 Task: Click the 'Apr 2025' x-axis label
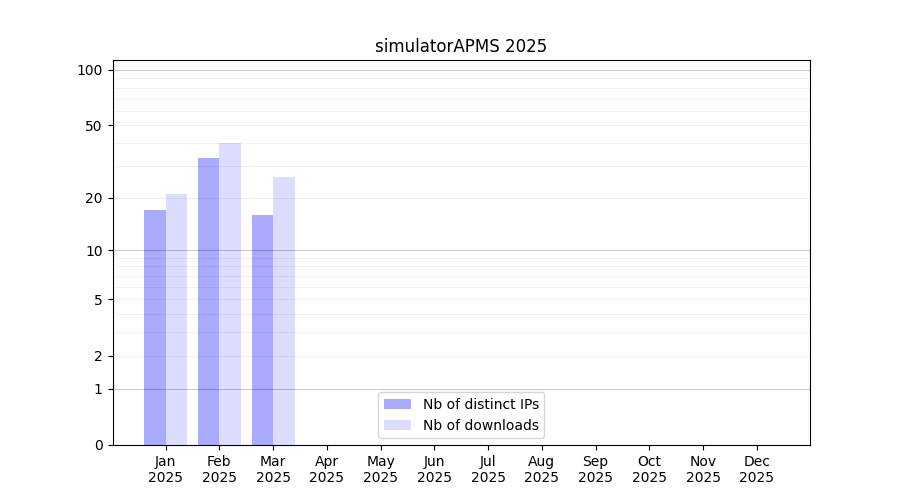327,469
